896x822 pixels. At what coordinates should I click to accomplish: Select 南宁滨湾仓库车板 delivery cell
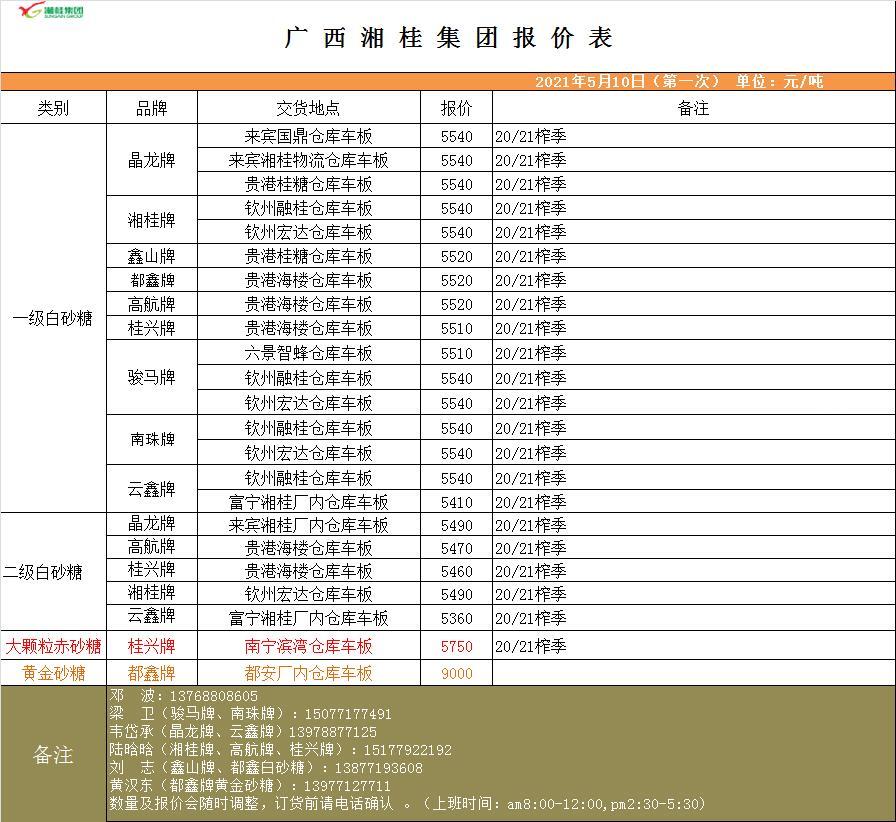point(308,646)
